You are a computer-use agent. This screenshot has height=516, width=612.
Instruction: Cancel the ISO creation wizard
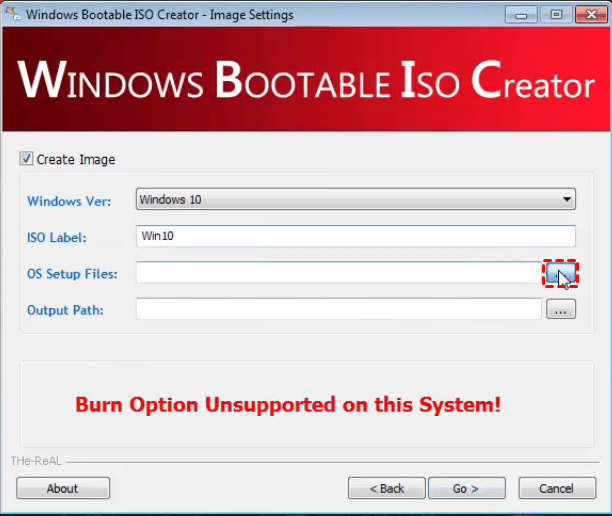point(557,488)
